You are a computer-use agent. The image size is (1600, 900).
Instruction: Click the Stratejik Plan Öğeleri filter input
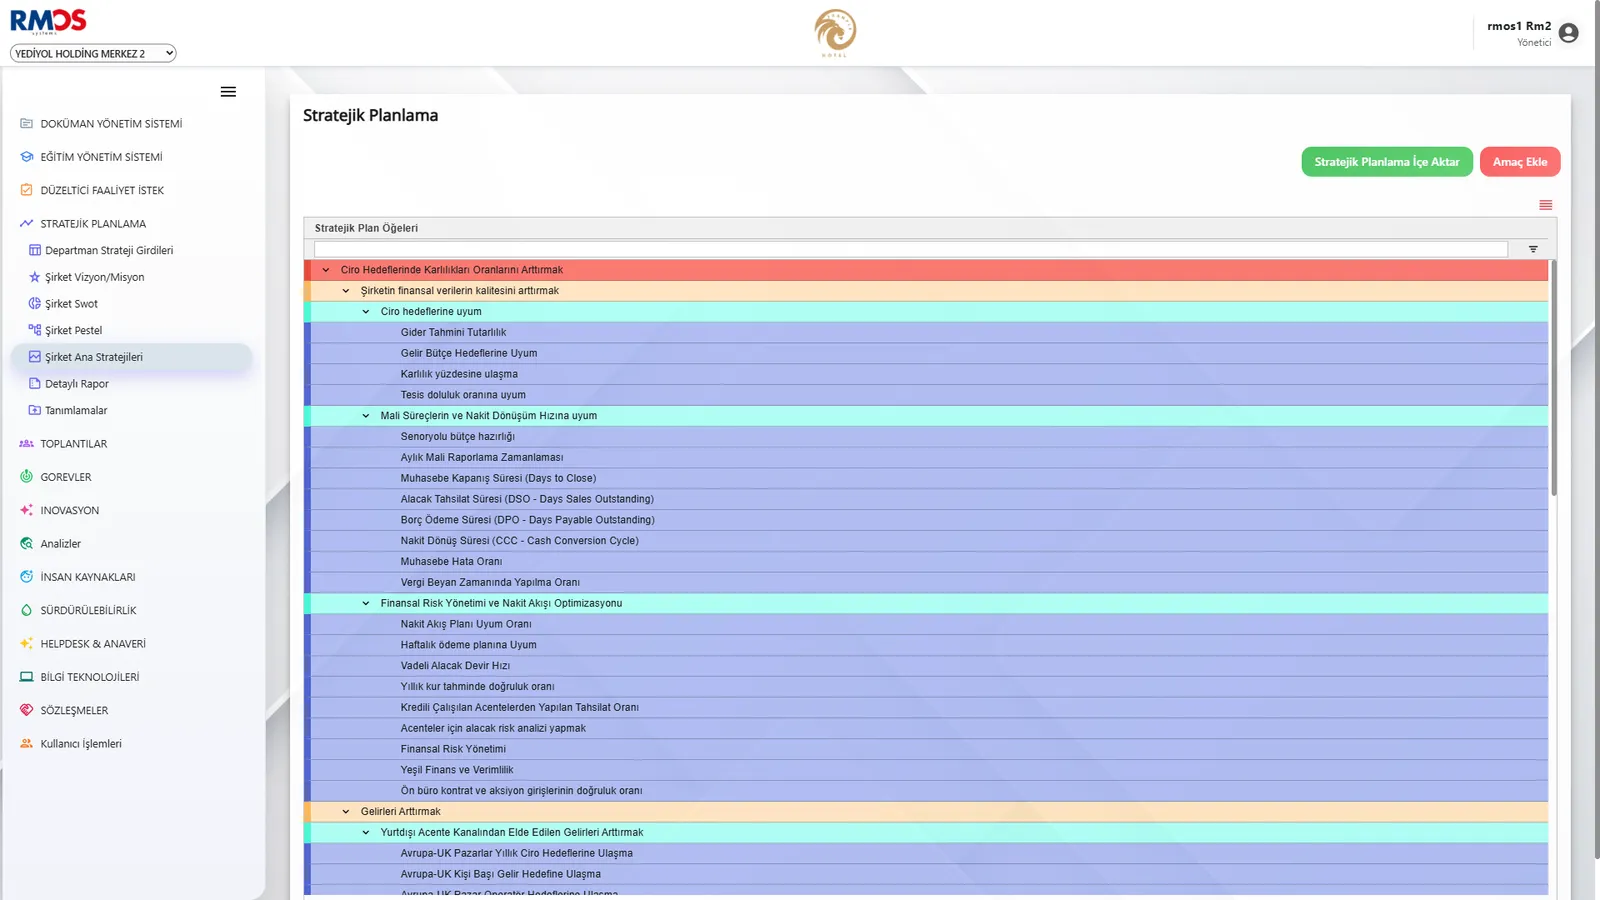coord(911,249)
